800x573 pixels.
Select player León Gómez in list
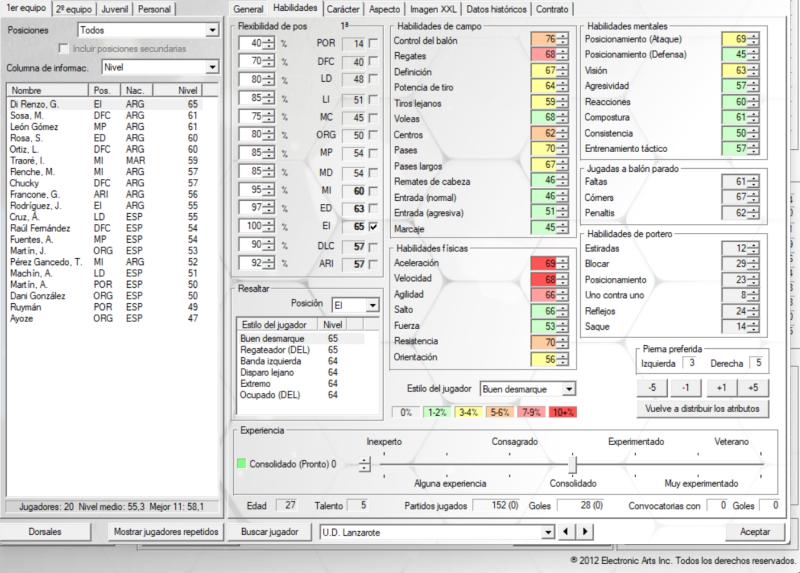coord(105,127)
